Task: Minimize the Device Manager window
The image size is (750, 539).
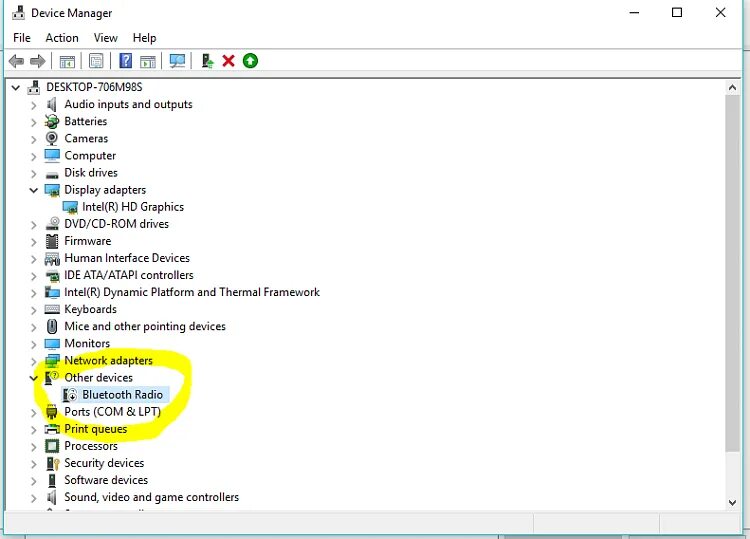Action: click(634, 12)
